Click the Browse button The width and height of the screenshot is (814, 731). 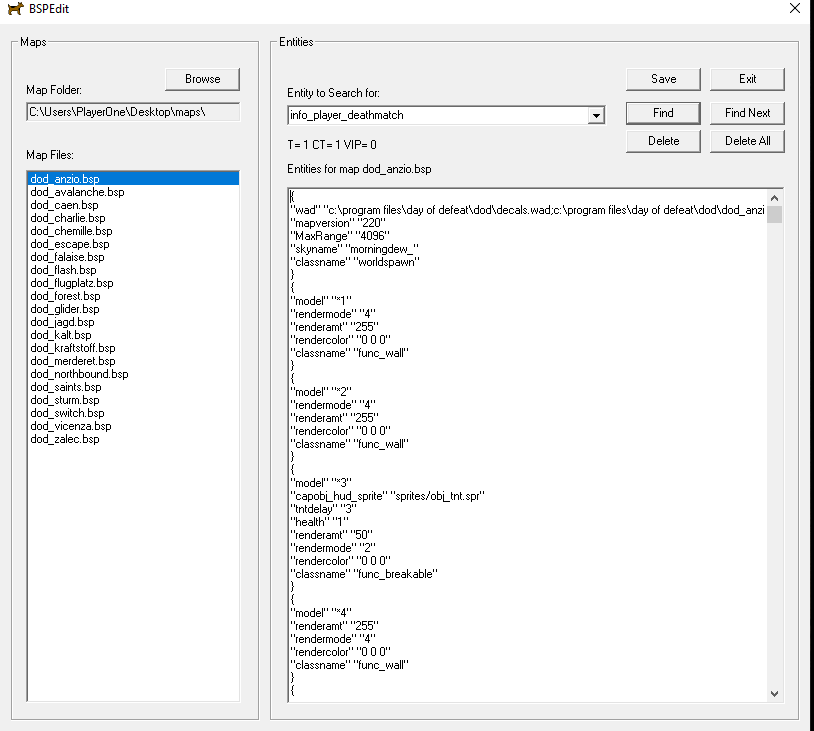(x=202, y=79)
